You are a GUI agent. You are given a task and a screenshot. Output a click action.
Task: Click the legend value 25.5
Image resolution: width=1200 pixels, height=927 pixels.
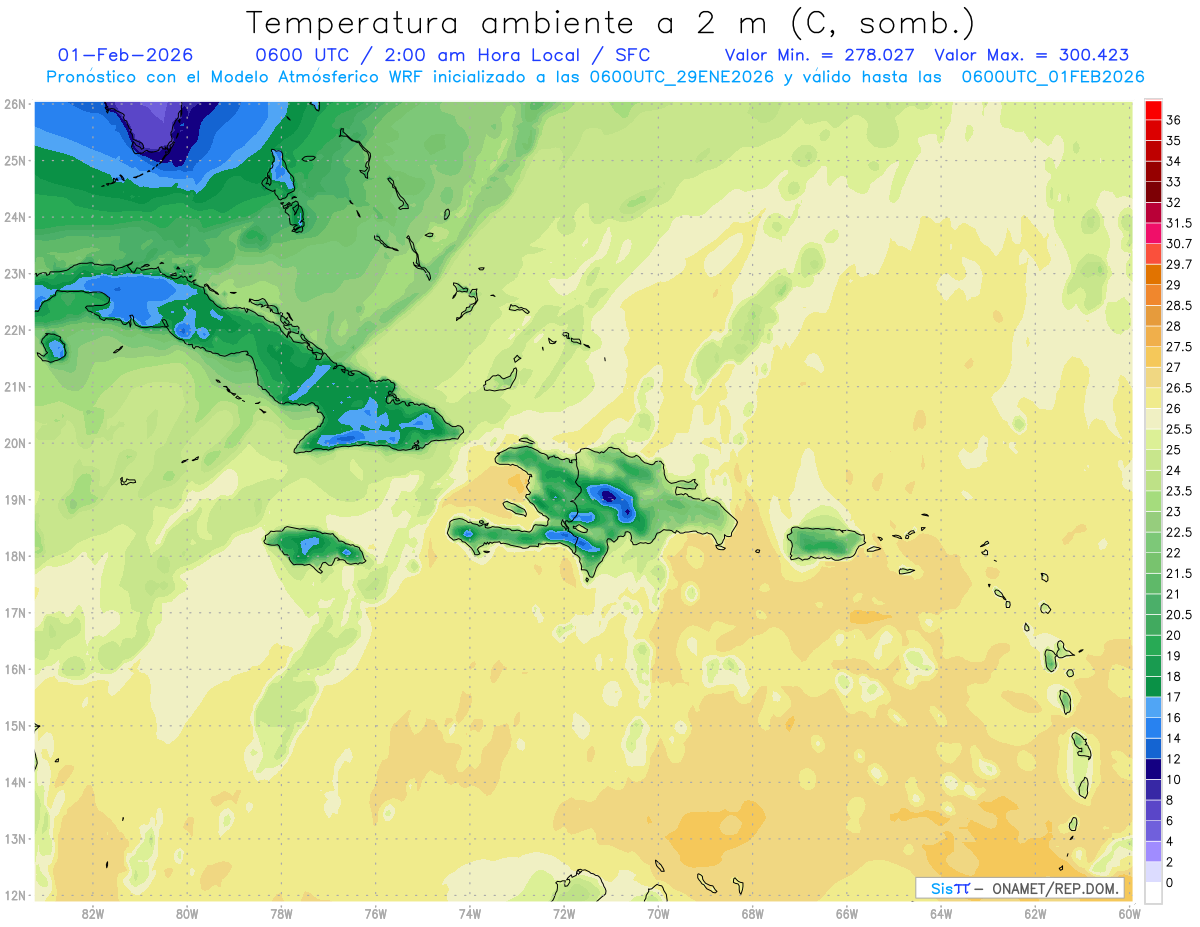1178,429
